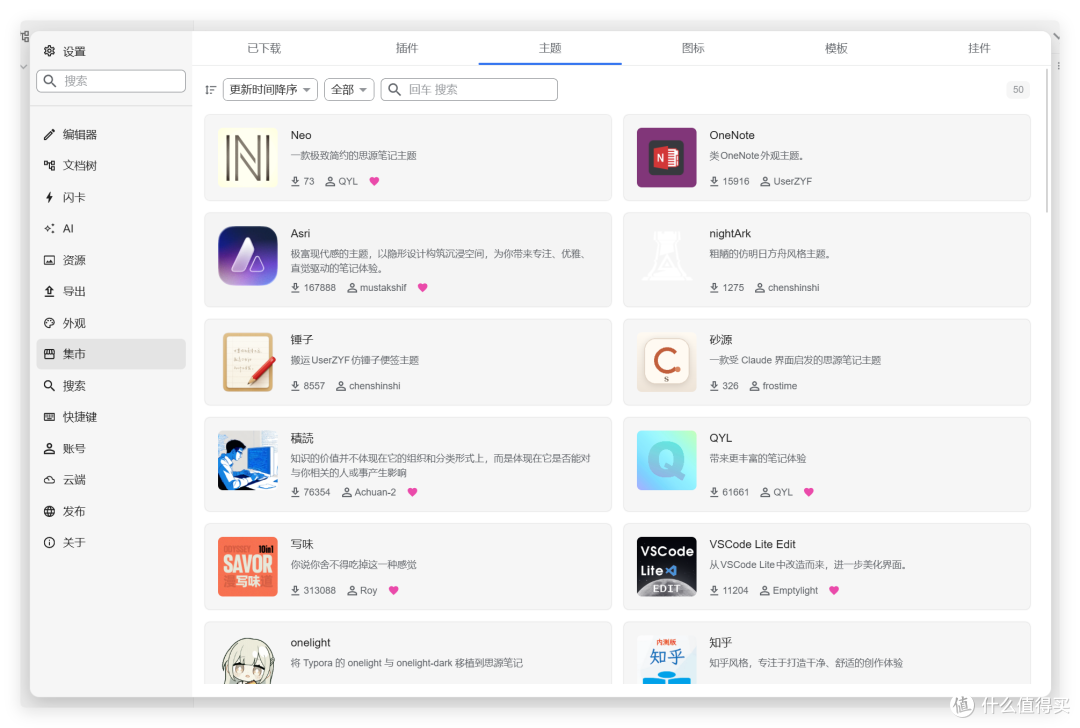Screen dimensions: 1080x728
Task: Open the 导出 settings section
Action: (x=111, y=291)
